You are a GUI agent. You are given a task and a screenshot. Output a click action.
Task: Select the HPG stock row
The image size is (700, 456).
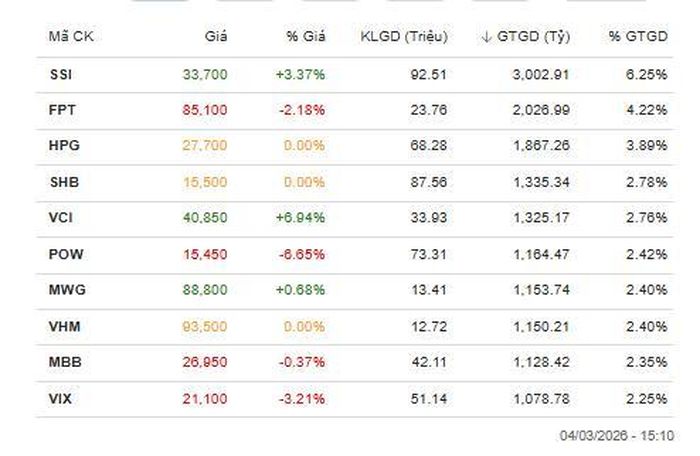click(63, 146)
